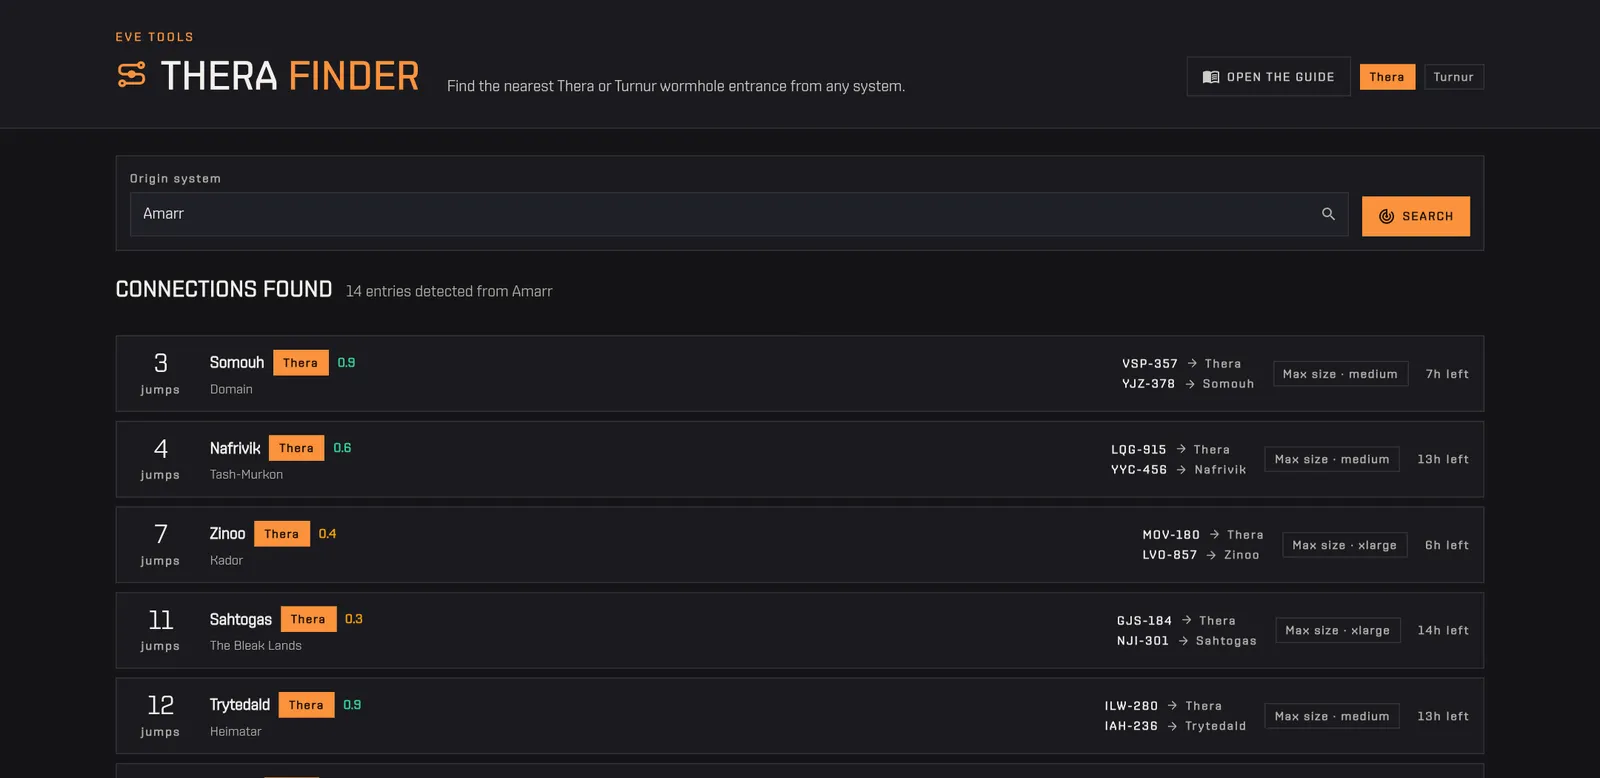
Task: Click Max size xlarge badge in Zinoo row
Action: [1344, 545]
